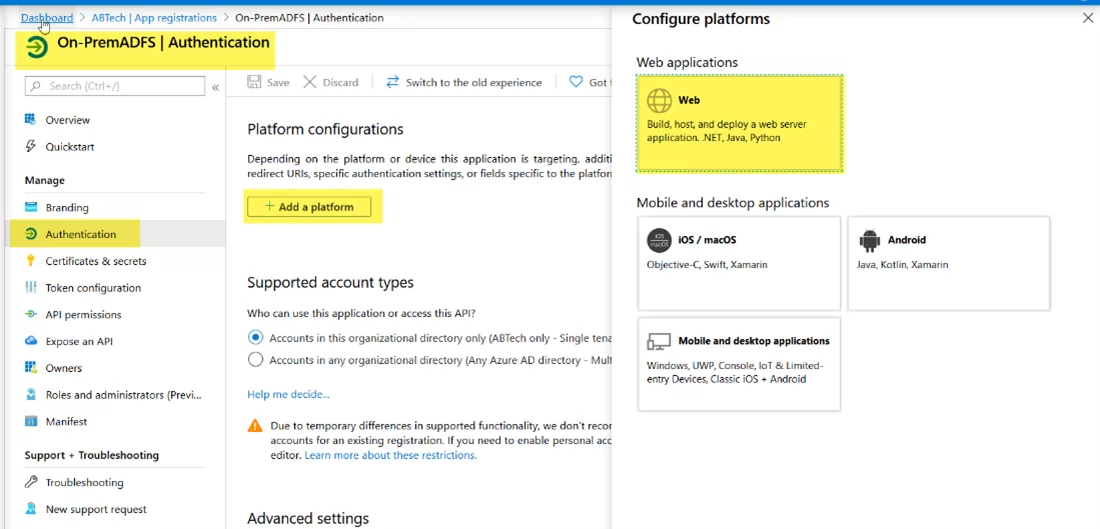Screen dimensions: 1100x529
Task: Choose the Web platform card
Action: pyautogui.click(x=739, y=123)
